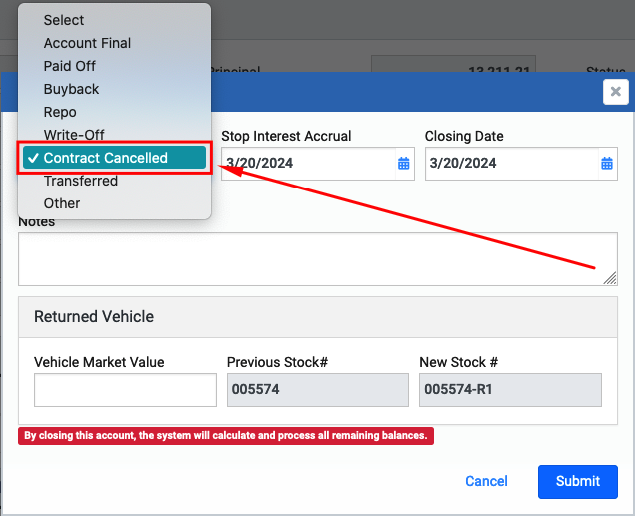Click the 'Closing Date' label

point(464,136)
